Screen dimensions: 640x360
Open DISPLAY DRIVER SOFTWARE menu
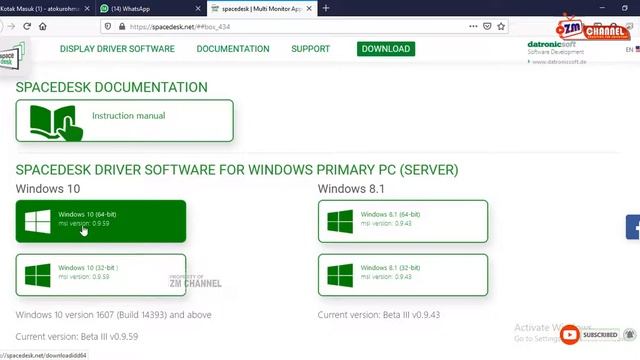117,49
